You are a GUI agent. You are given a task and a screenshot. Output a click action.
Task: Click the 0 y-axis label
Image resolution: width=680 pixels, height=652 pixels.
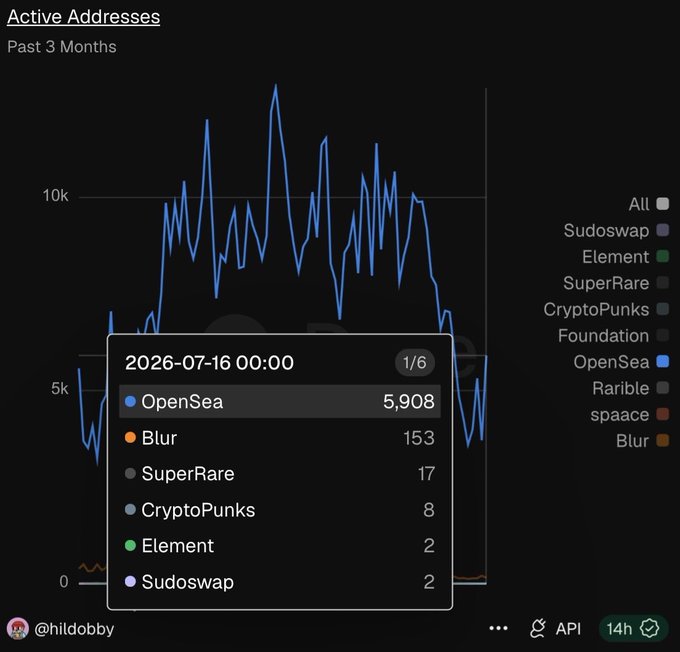tap(64, 582)
